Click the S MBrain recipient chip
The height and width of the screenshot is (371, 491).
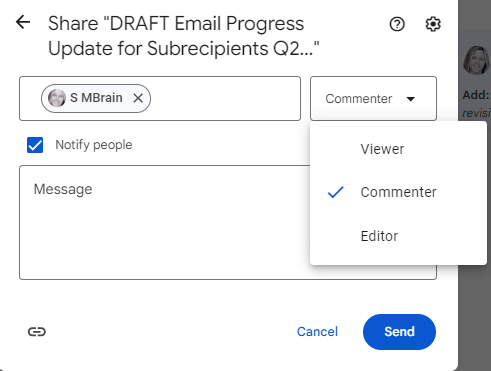tap(96, 98)
